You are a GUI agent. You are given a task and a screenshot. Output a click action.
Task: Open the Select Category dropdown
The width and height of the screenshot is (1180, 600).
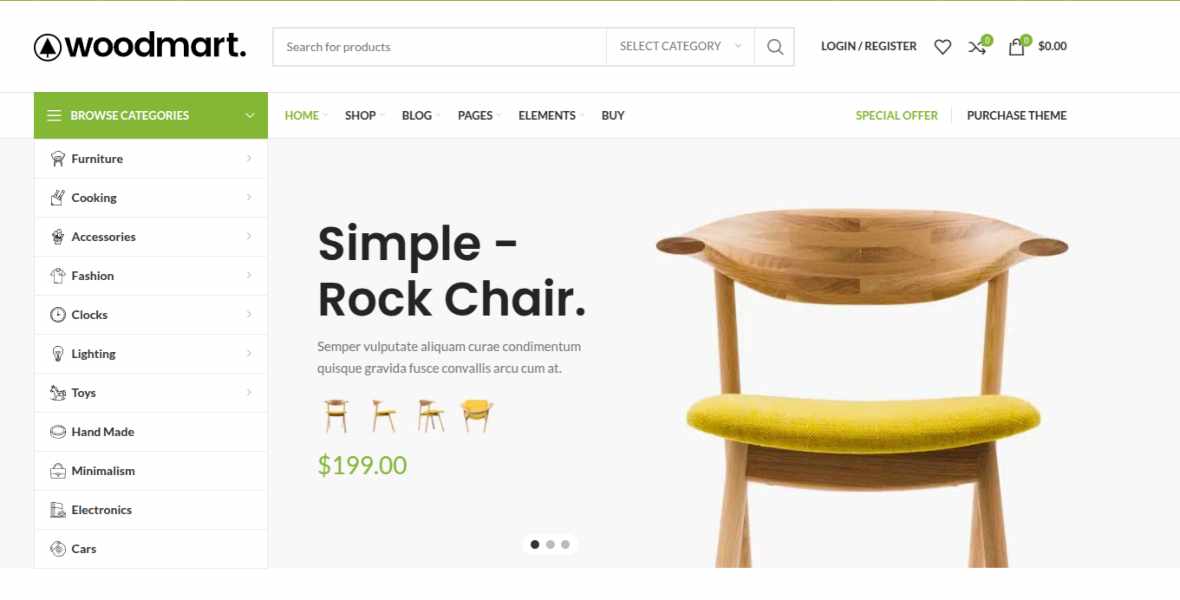680,47
